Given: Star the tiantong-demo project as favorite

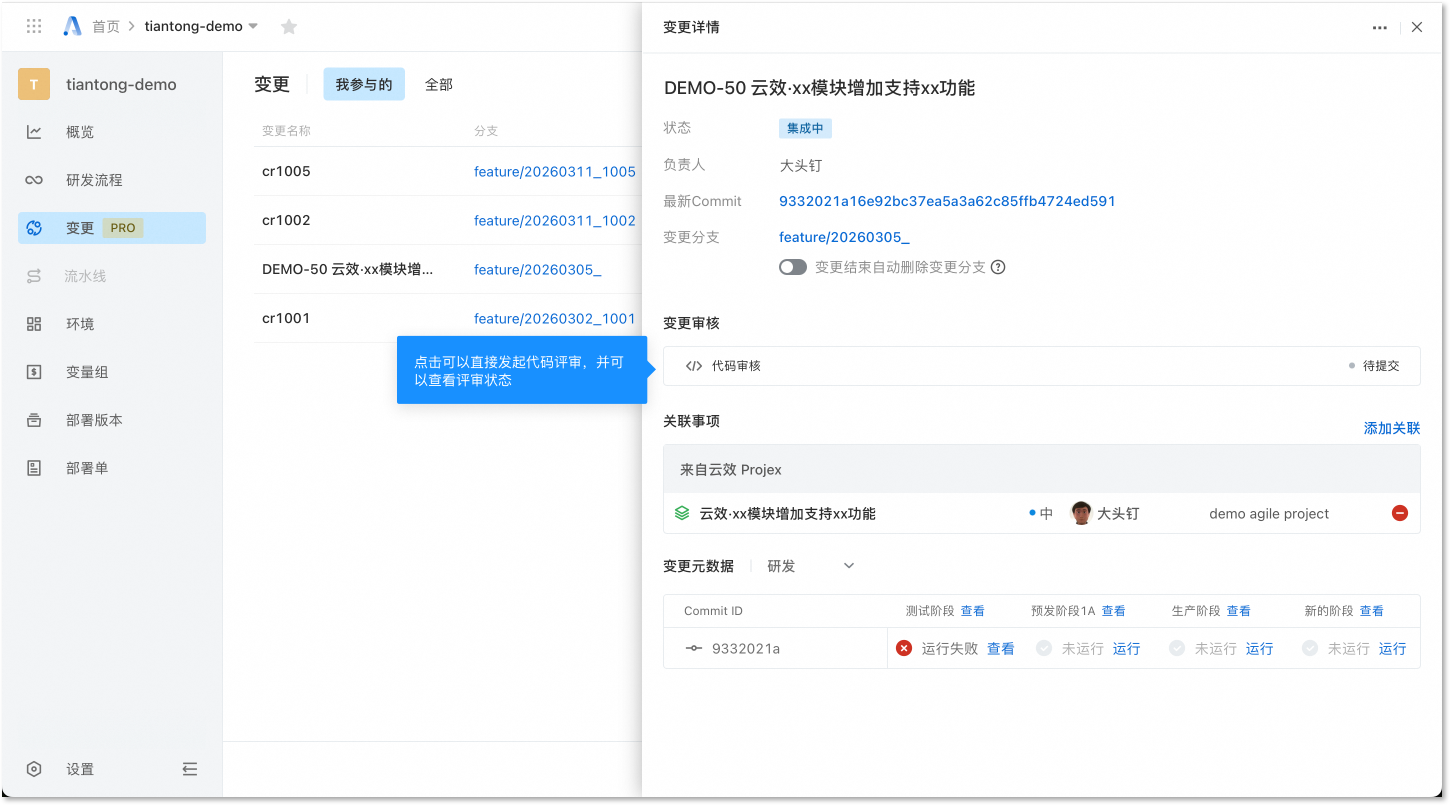Looking at the screenshot, I should [289, 26].
